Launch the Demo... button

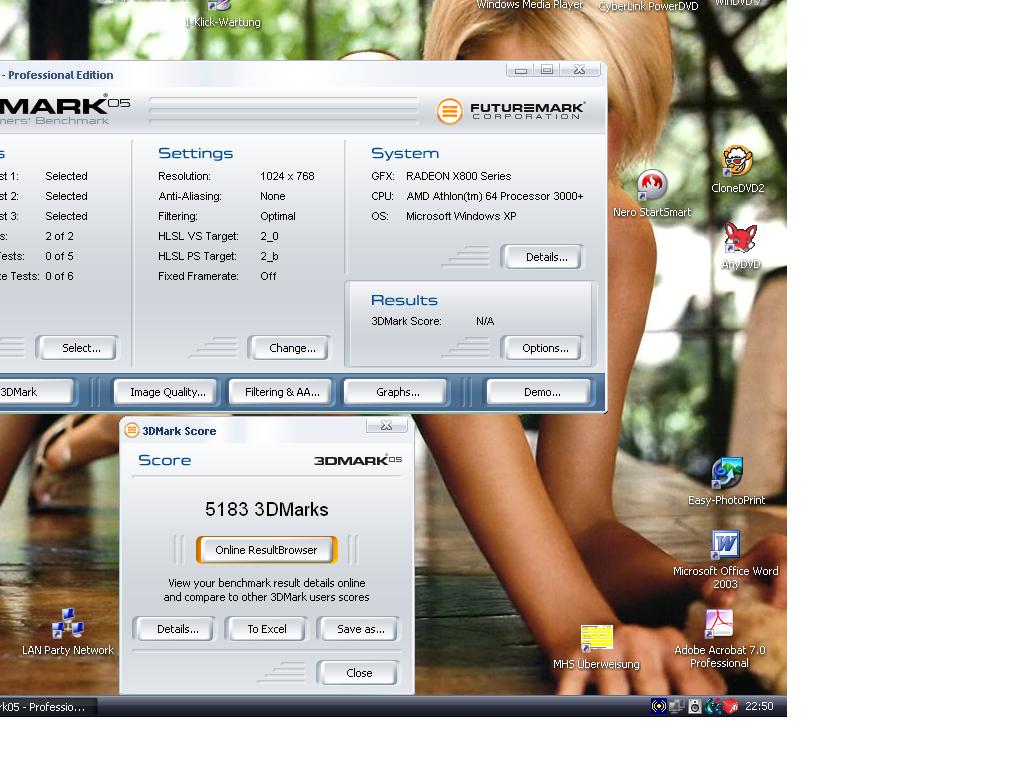(539, 392)
